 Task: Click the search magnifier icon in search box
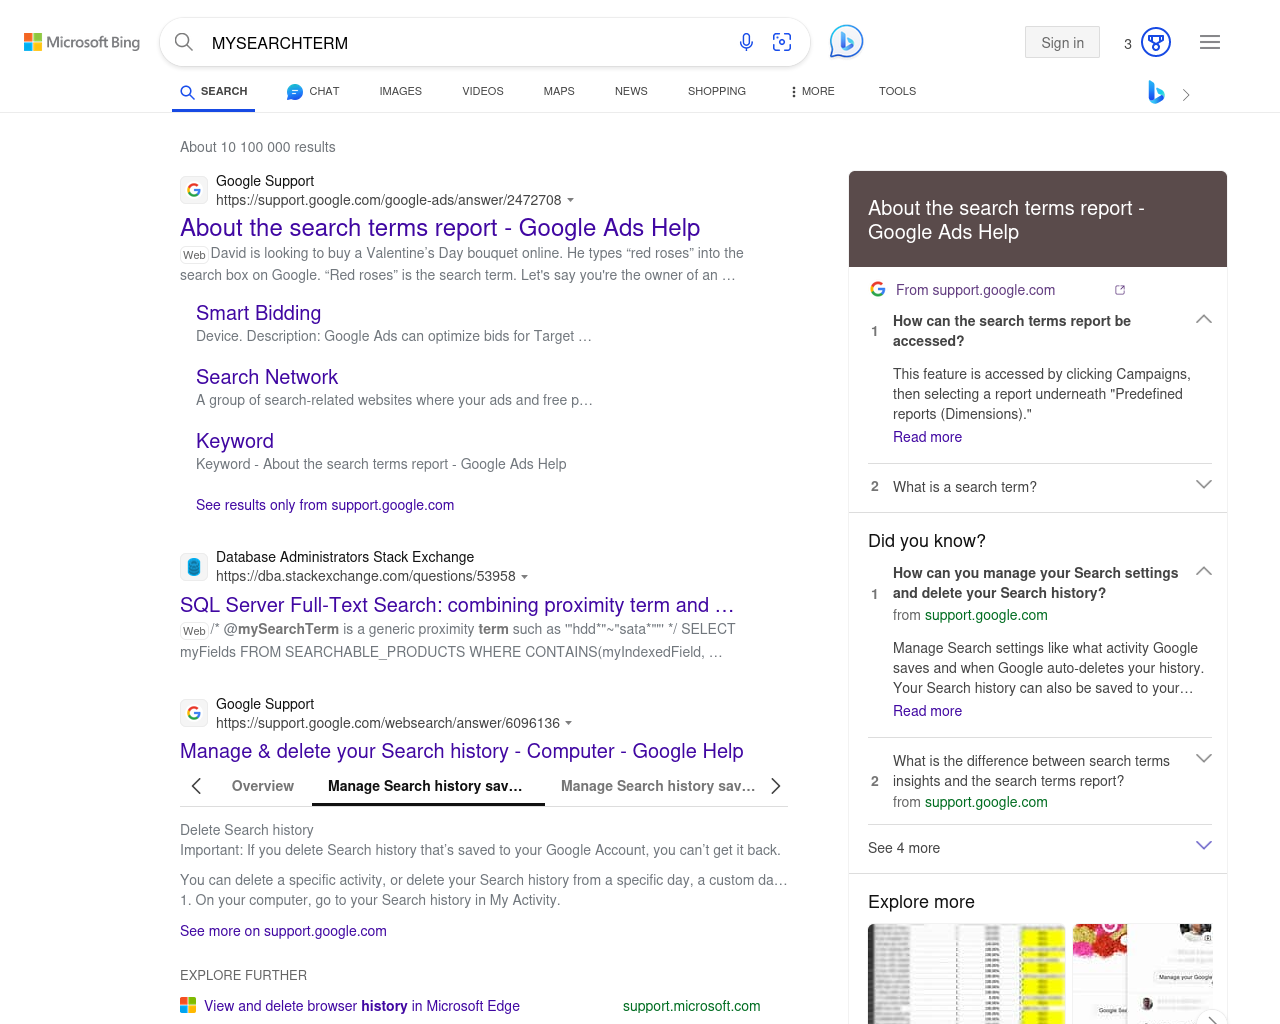184,42
